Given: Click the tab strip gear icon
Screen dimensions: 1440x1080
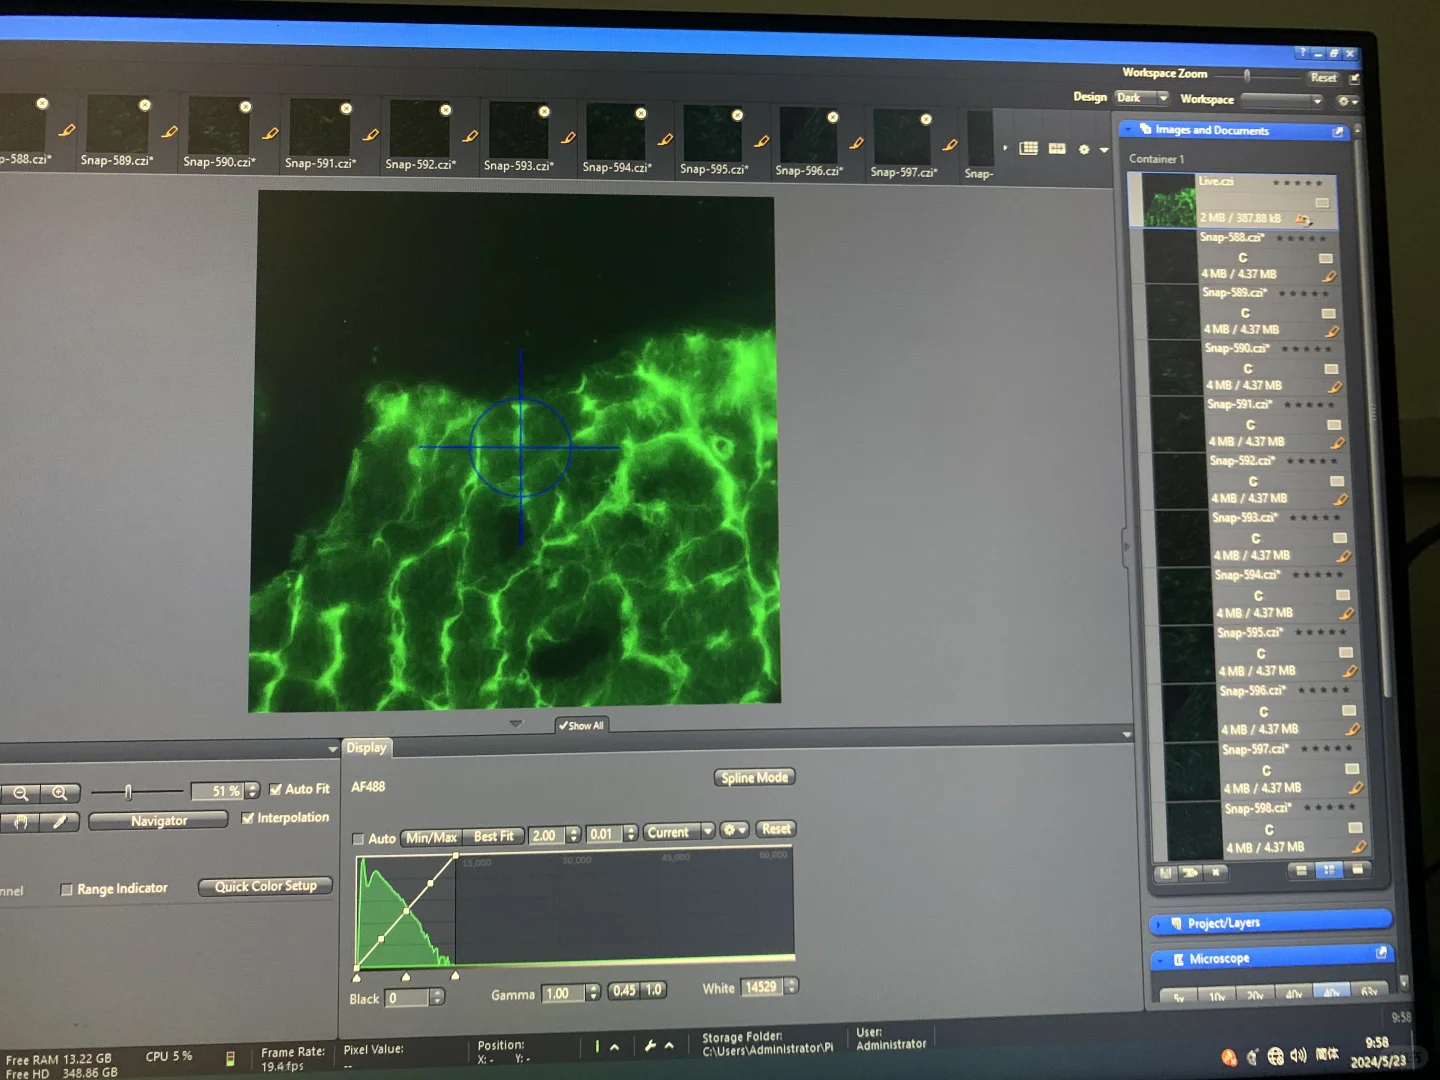Looking at the screenshot, I should pos(1084,149).
